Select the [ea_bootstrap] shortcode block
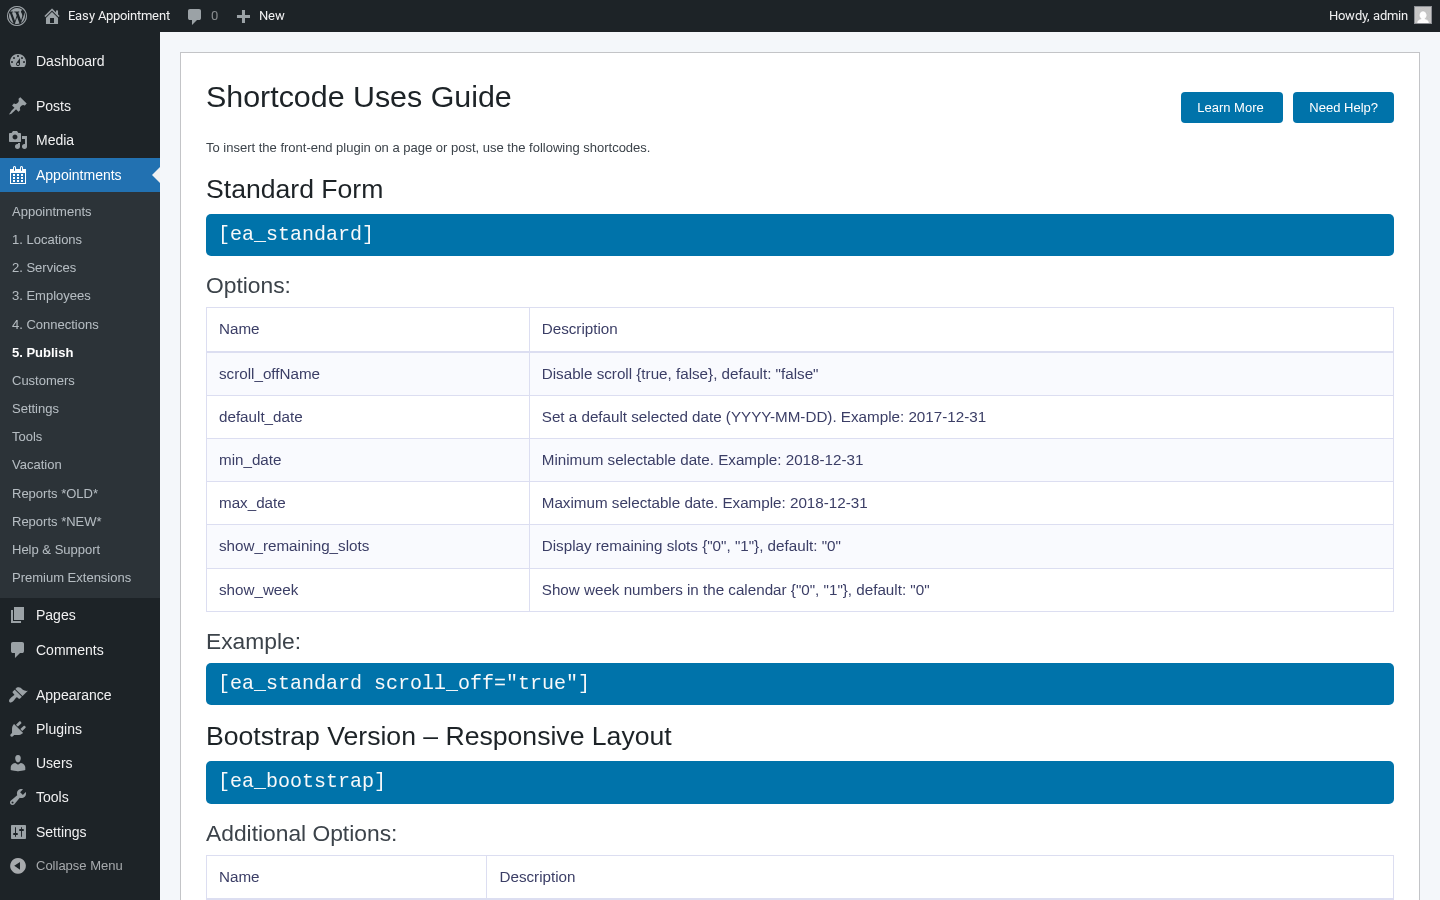This screenshot has height=900, width=1440. [x=800, y=782]
